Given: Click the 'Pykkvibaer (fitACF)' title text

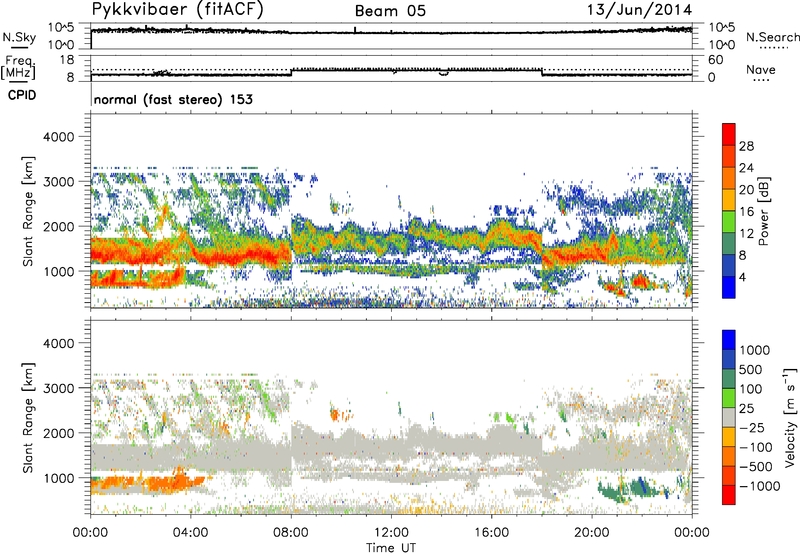Looking at the screenshot, I should tap(178, 10).
